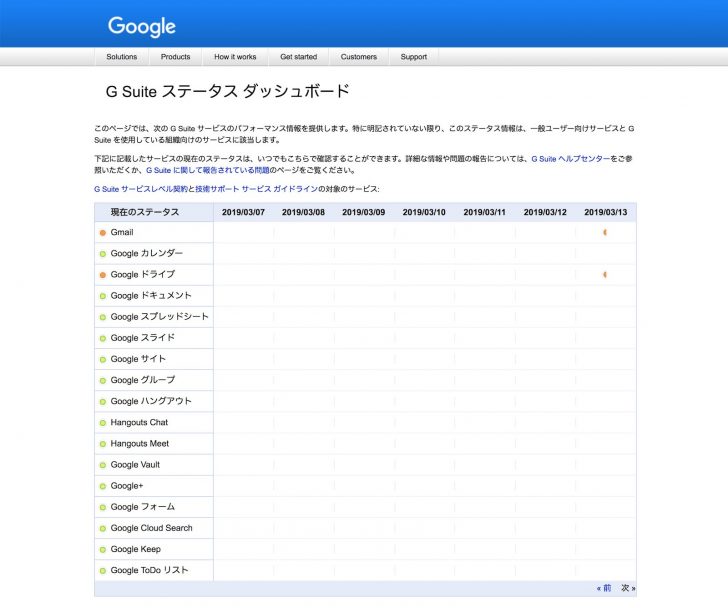Click the 2019/03/13 date column header
This screenshot has width=728, height=608.
(605, 212)
